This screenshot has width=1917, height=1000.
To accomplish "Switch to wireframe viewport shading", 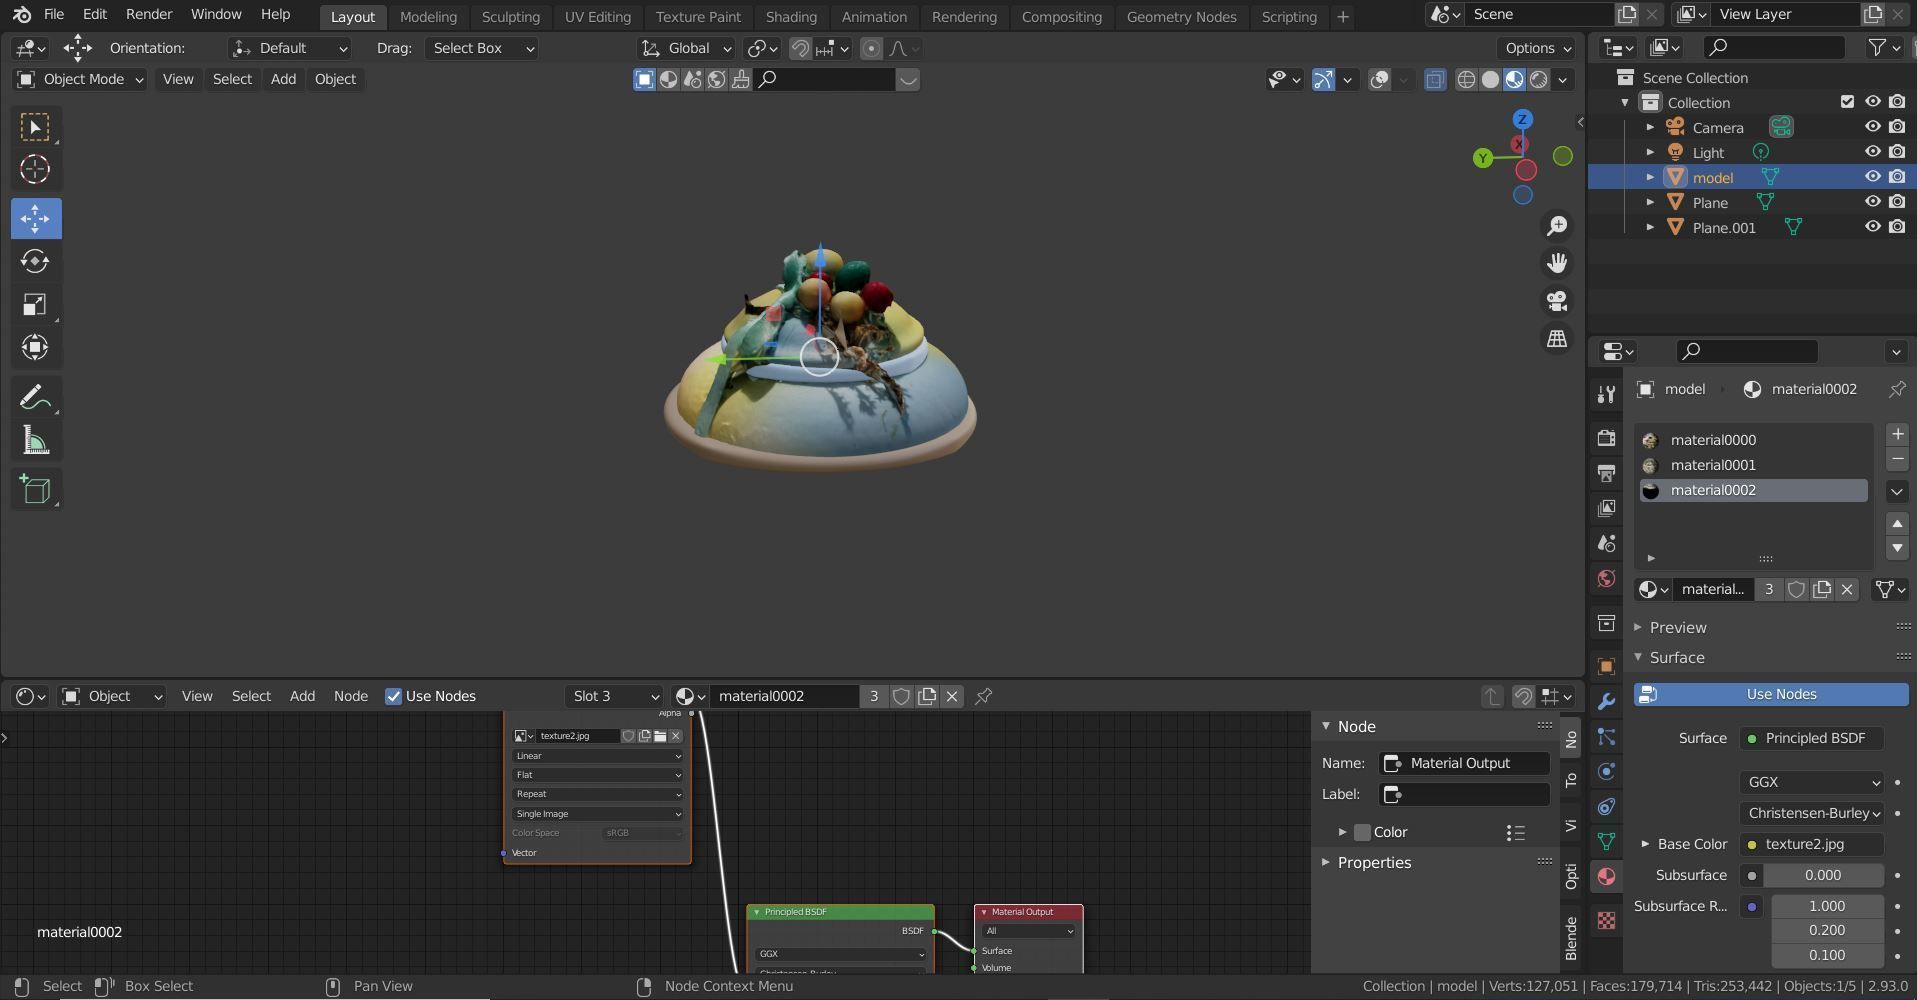I will (1466, 80).
